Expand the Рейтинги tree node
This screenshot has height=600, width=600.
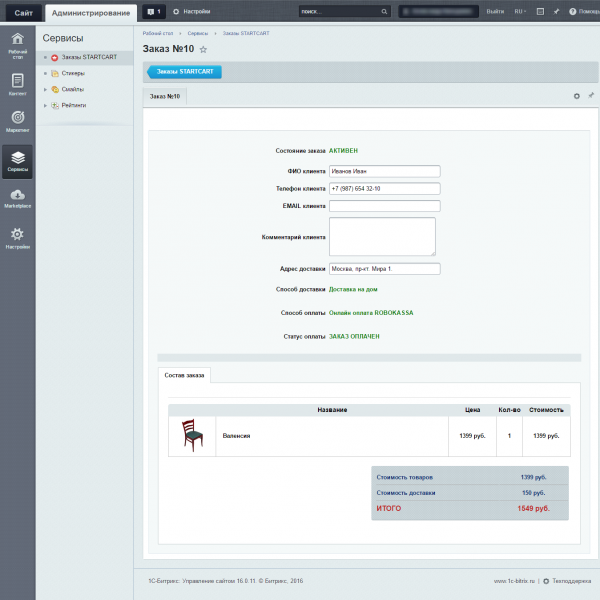coord(45,105)
